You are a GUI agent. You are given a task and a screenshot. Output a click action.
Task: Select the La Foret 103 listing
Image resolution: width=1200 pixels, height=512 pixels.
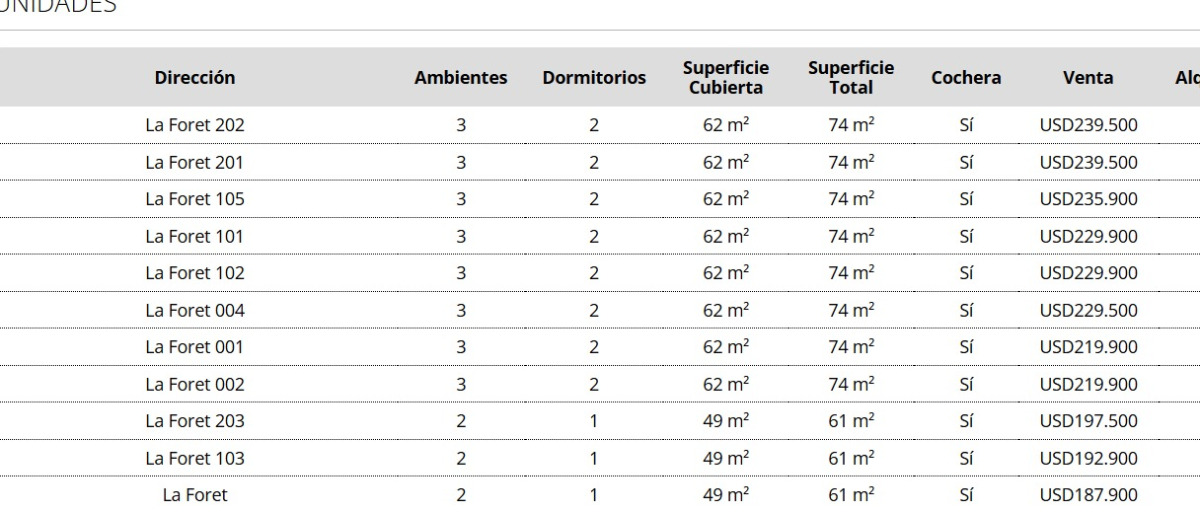[x=195, y=459]
